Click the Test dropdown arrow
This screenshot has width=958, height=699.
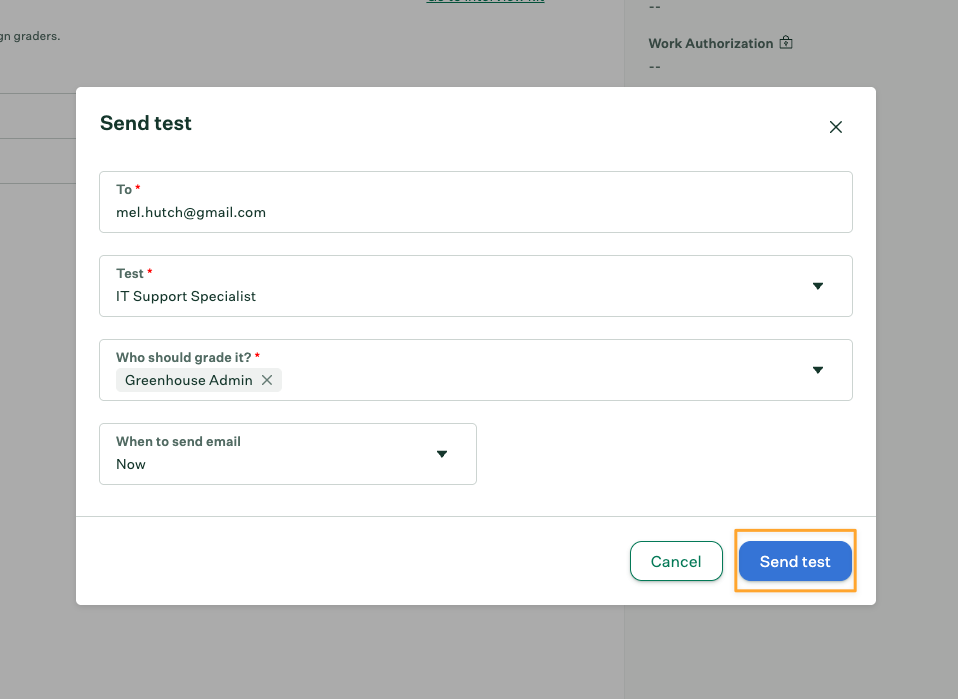[x=817, y=286]
